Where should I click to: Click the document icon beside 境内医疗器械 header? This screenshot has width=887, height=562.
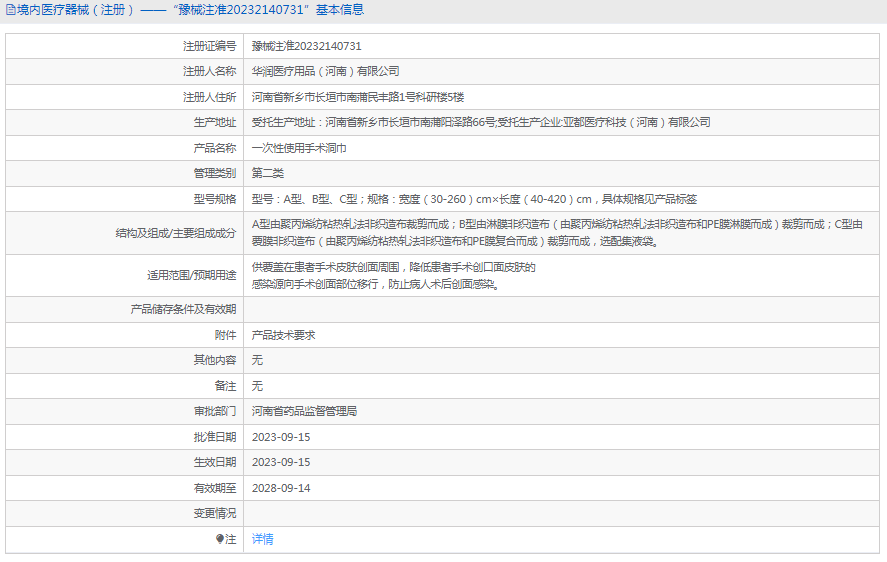click(x=11, y=10)
